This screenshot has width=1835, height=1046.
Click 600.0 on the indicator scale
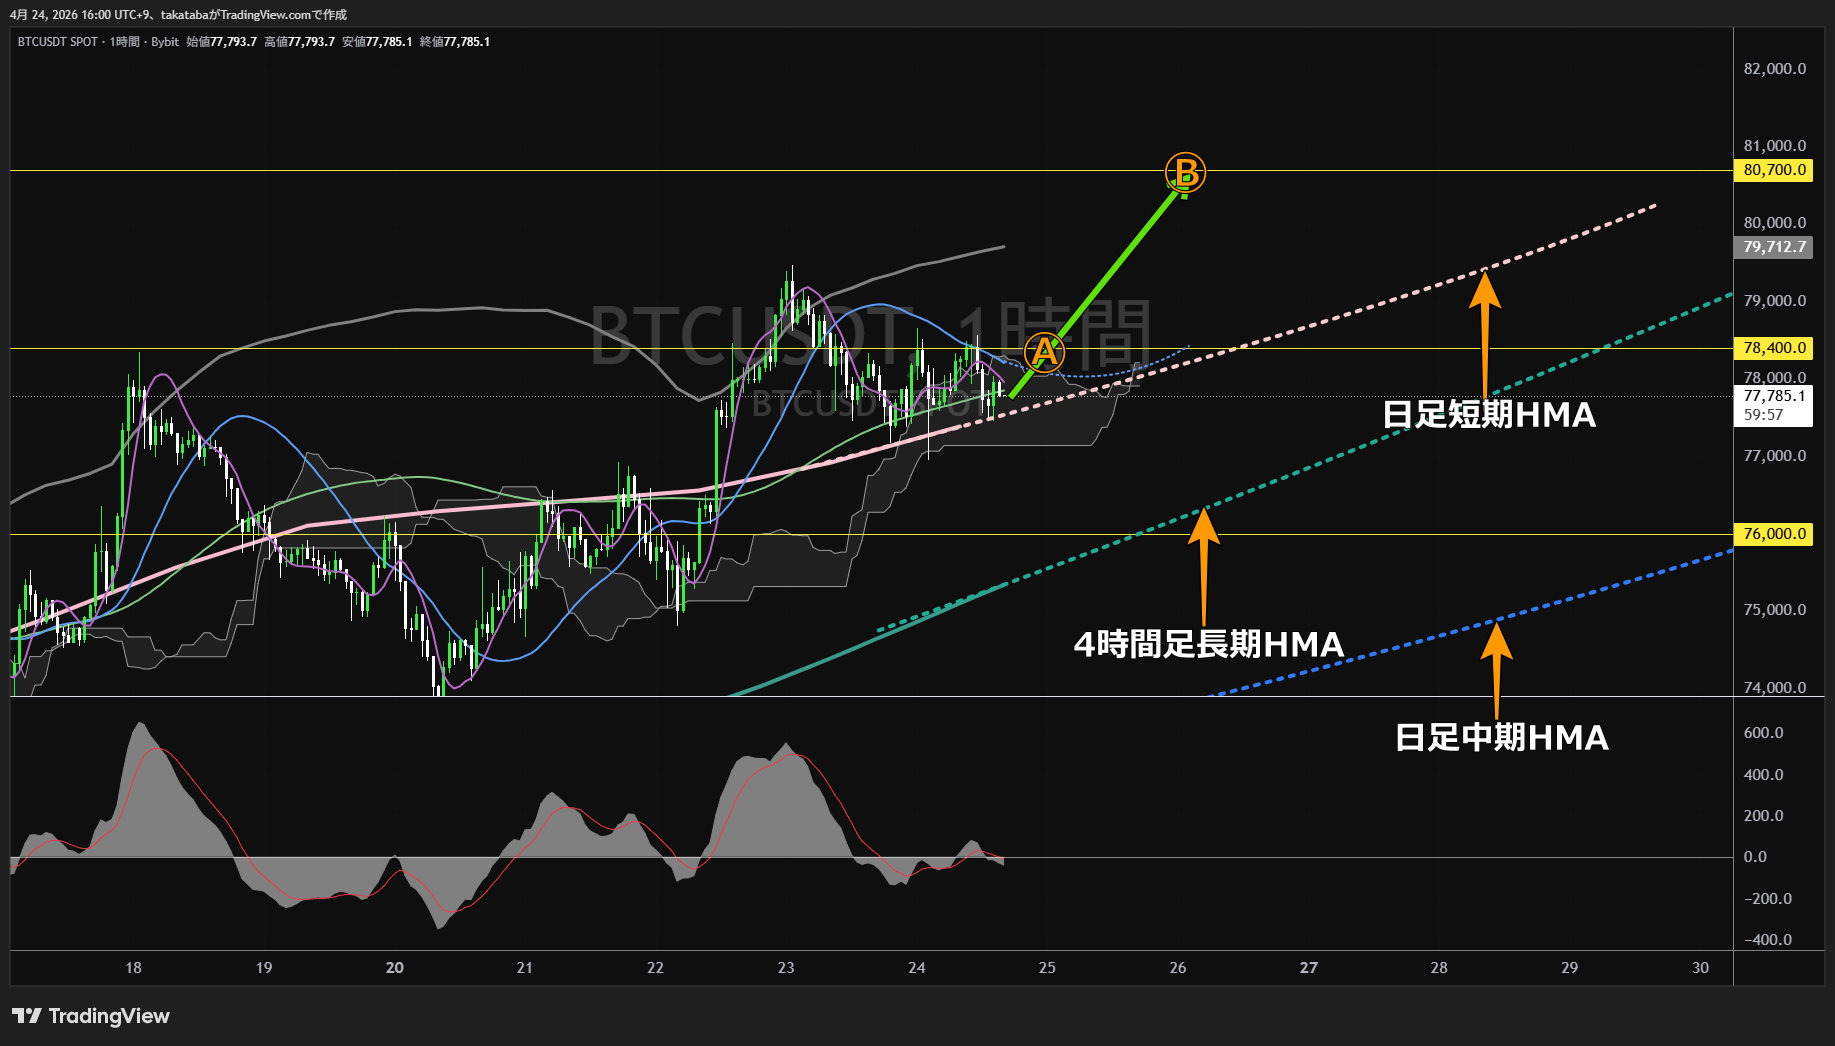coord(1763,733)
